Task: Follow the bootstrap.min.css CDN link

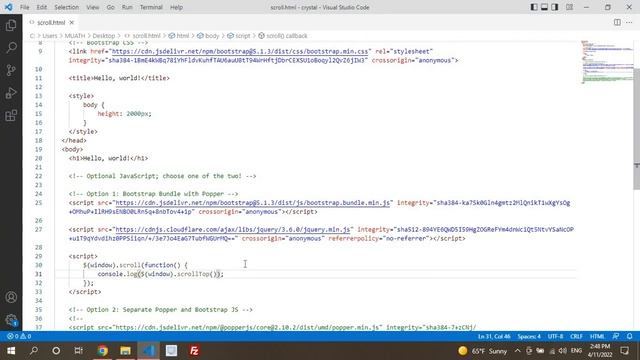Action: 240,51
